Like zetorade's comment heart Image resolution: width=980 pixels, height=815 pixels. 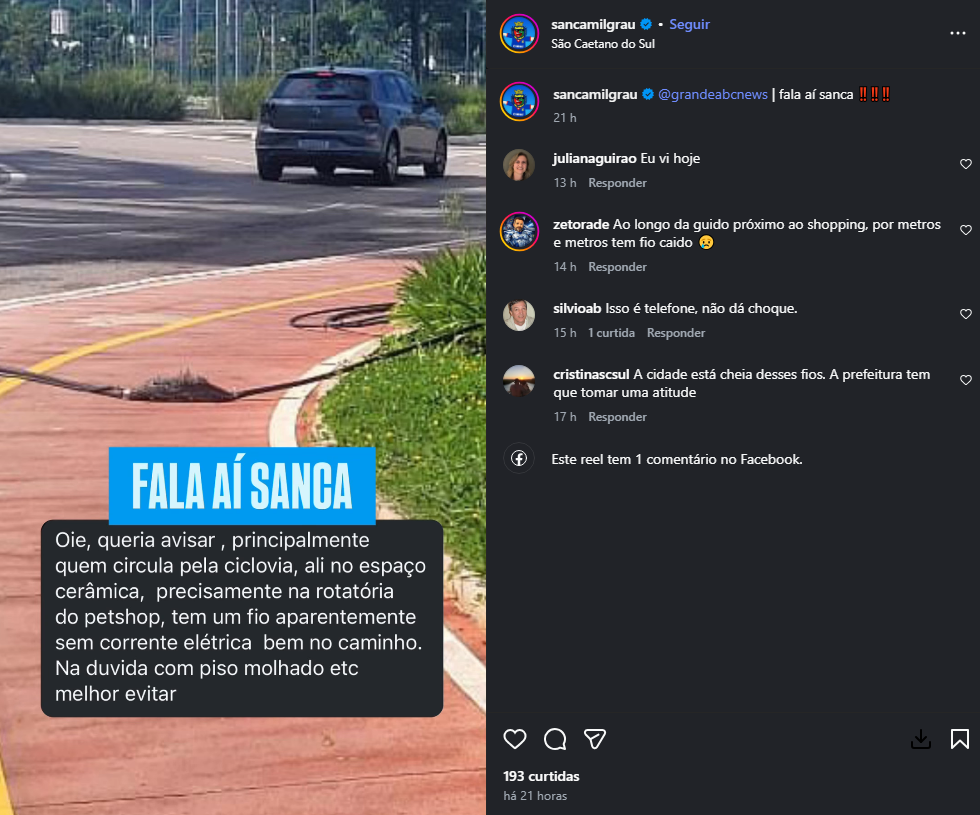click(x=966, y=230)
